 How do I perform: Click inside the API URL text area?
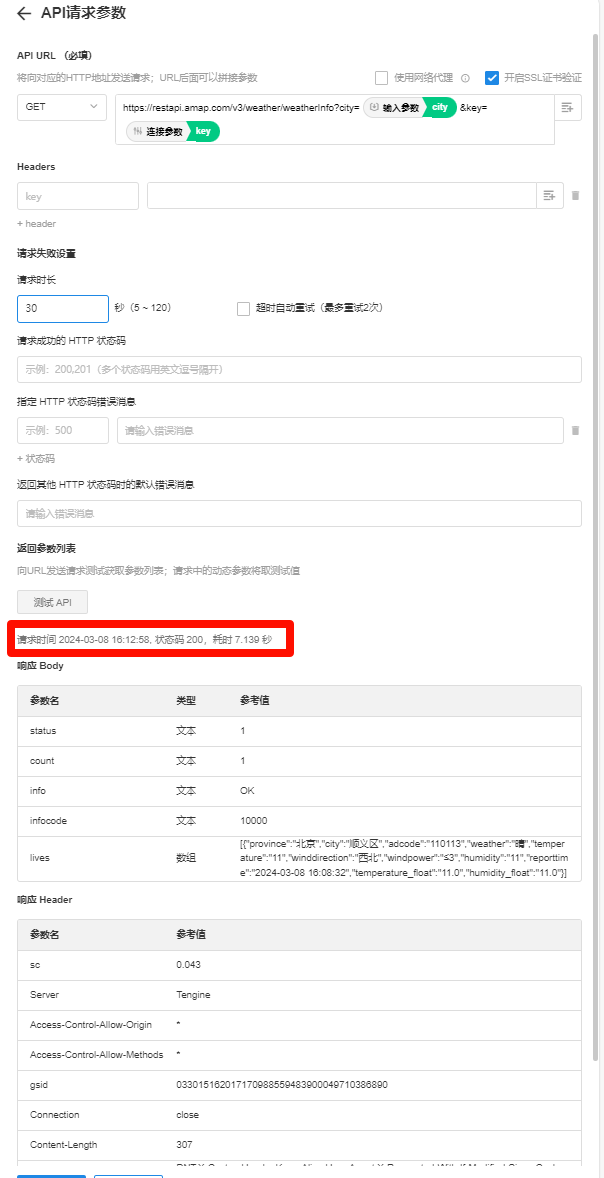click(x=335, y=119)
